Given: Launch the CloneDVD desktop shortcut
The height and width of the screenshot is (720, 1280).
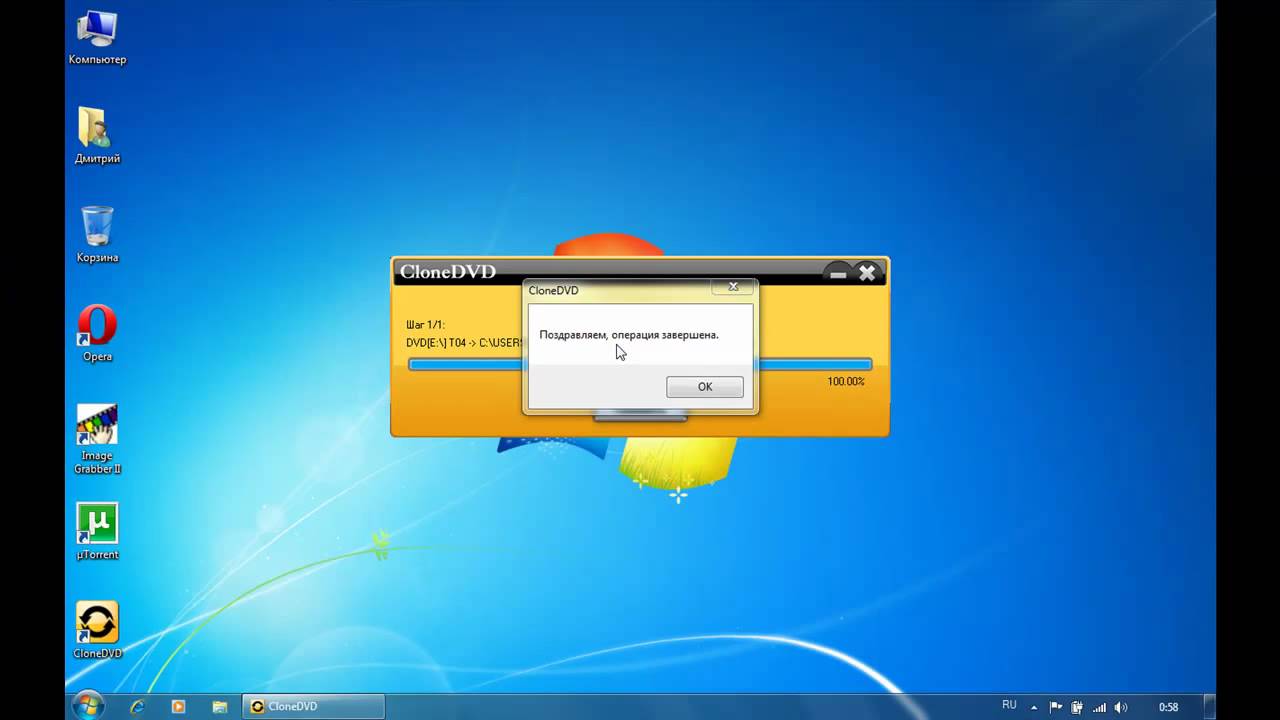Looking at the screenshot, I should point(97,631).
